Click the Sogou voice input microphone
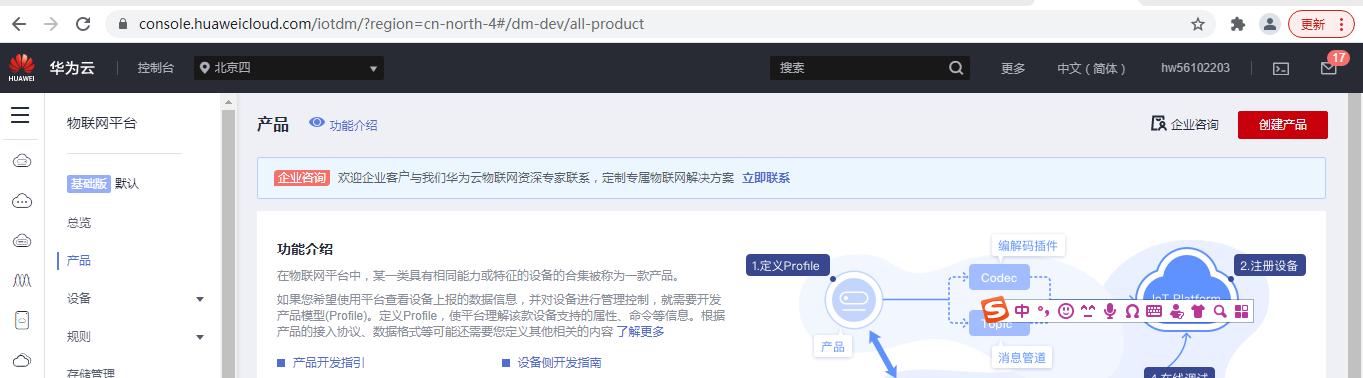Image resolution: width=1363 pixels, height=378 pixels. [x=1110, y=311]
